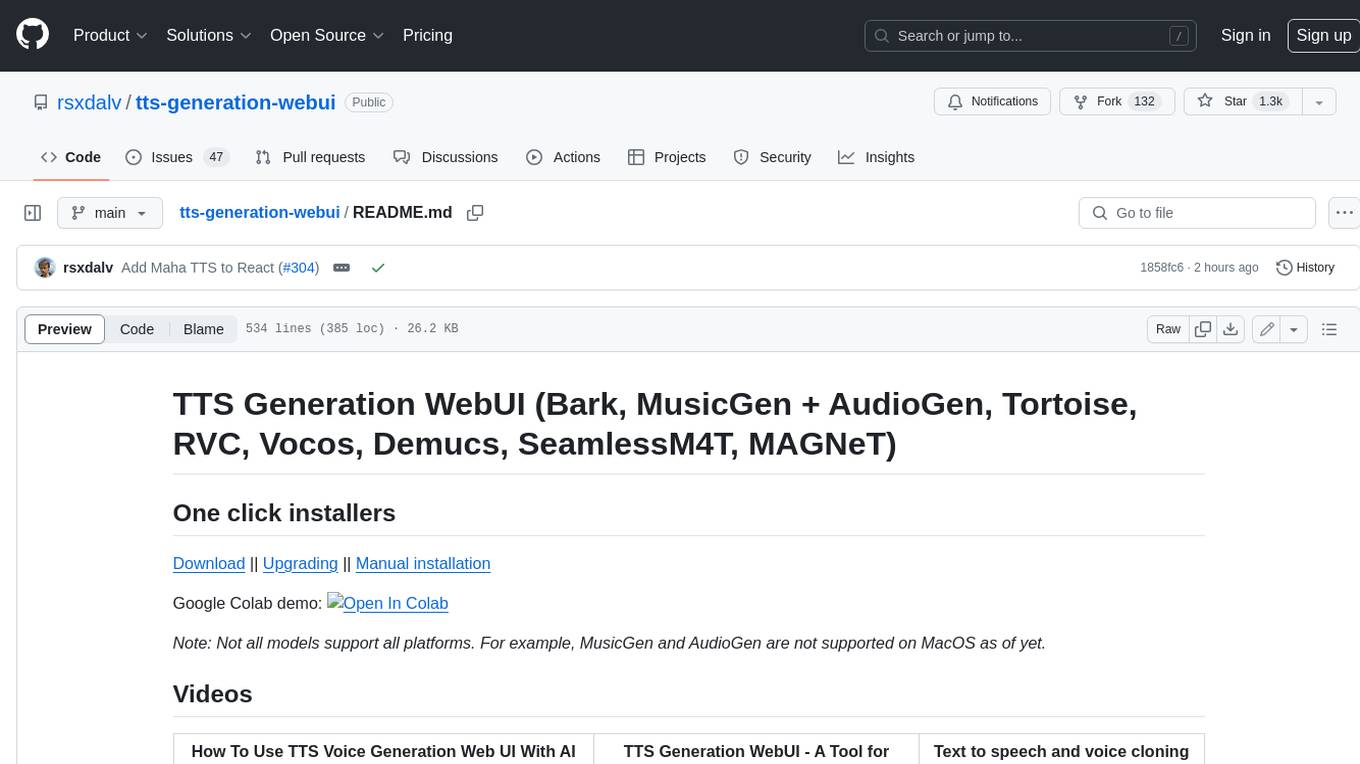This screenshot has width=1360, height=764.
Task: Open the Upgrading link
Action: (x=300, y=563)
